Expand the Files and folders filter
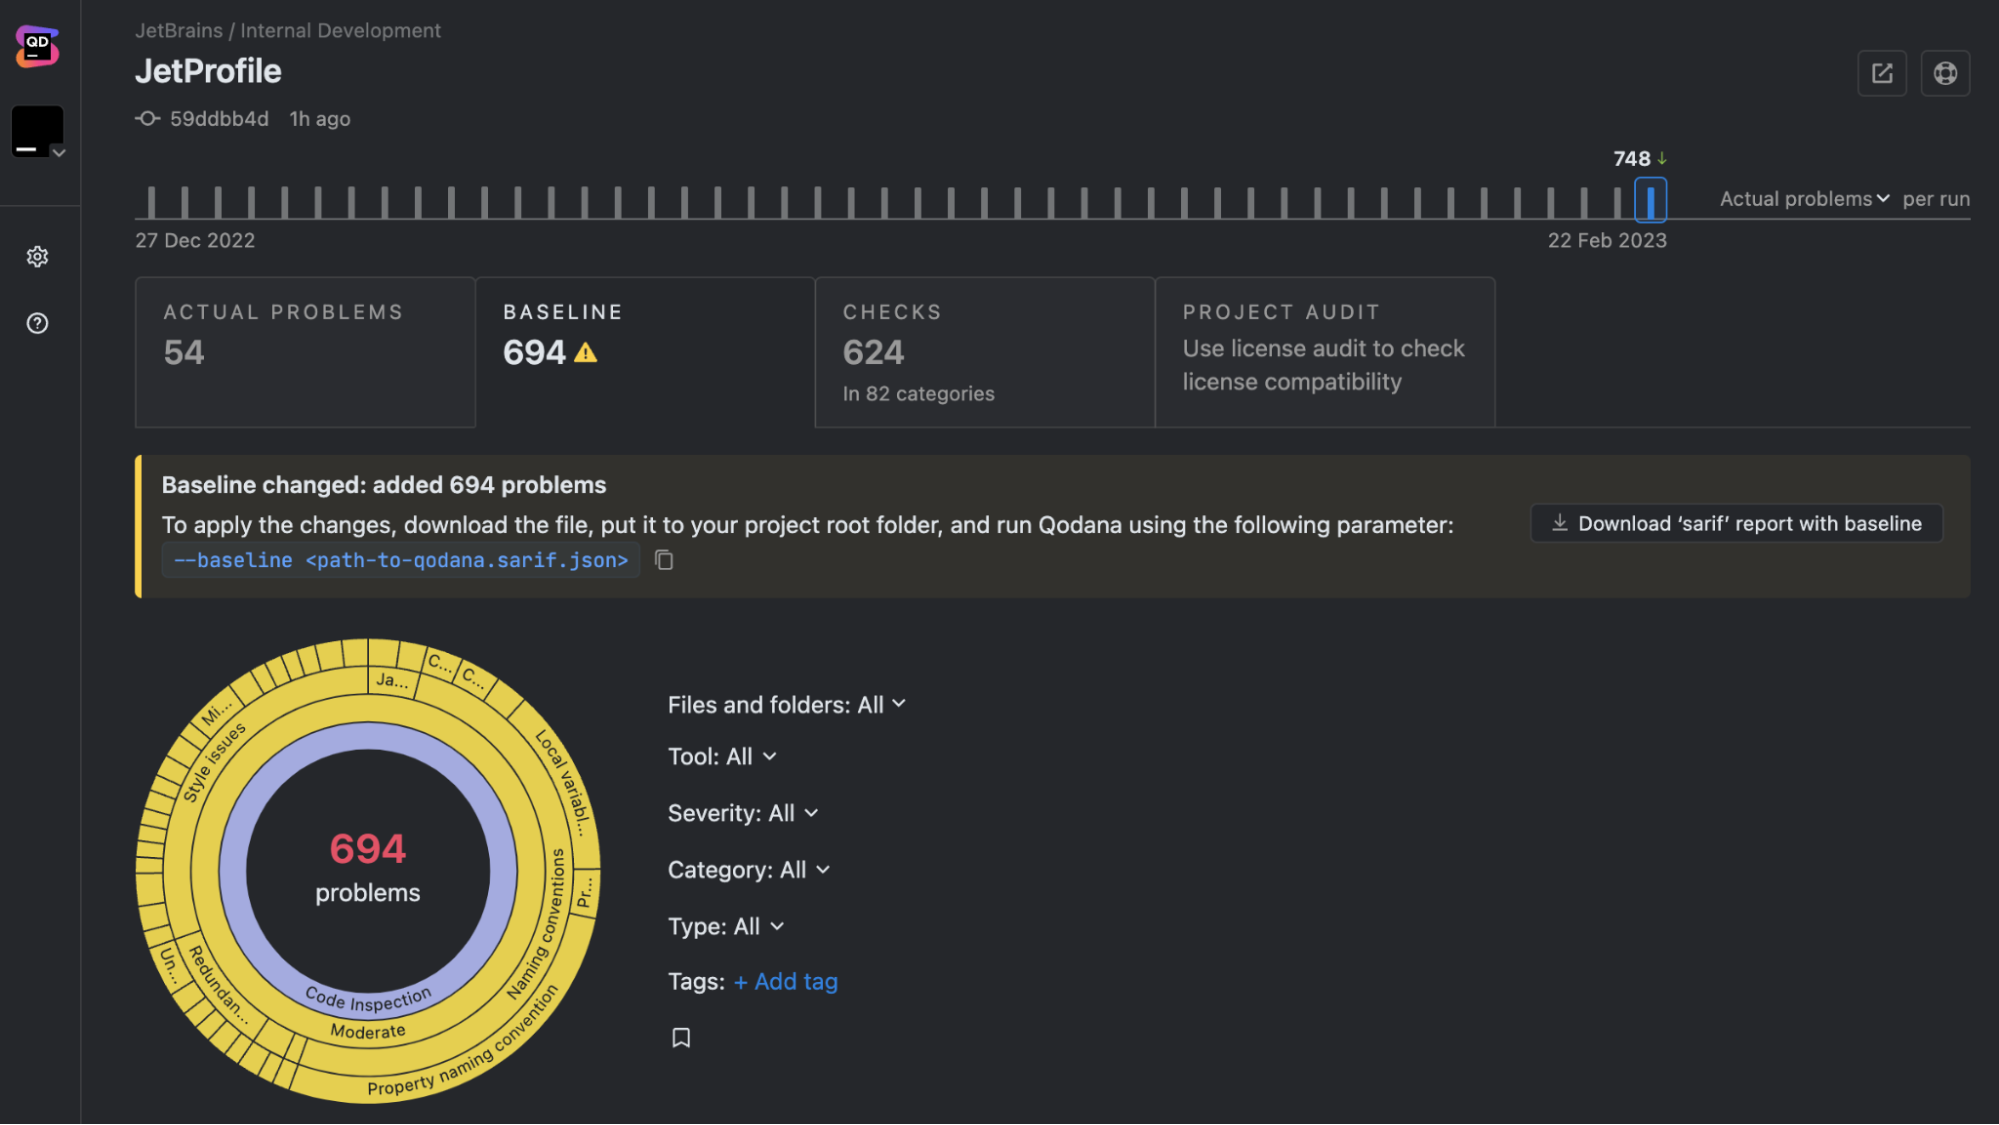Screen dimensions: 1999x1125 point(787,705)
